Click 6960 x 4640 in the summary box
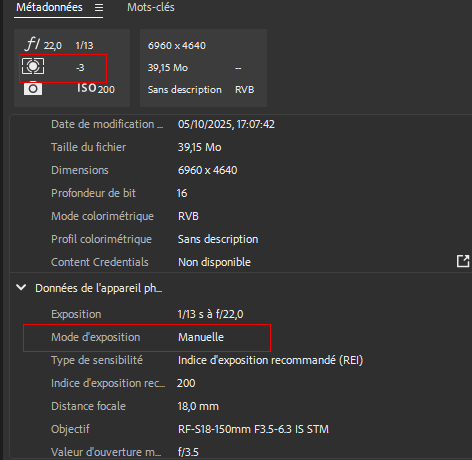 [177, 45]
